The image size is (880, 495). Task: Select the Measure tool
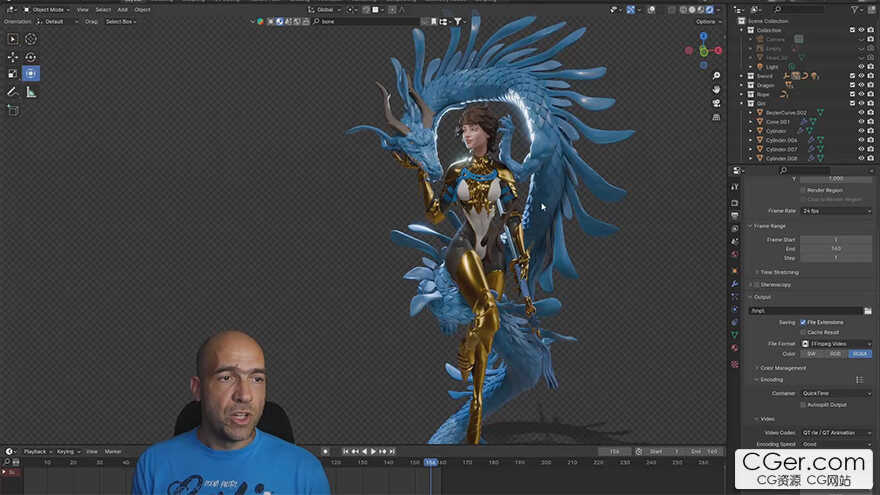coord(31,92)
